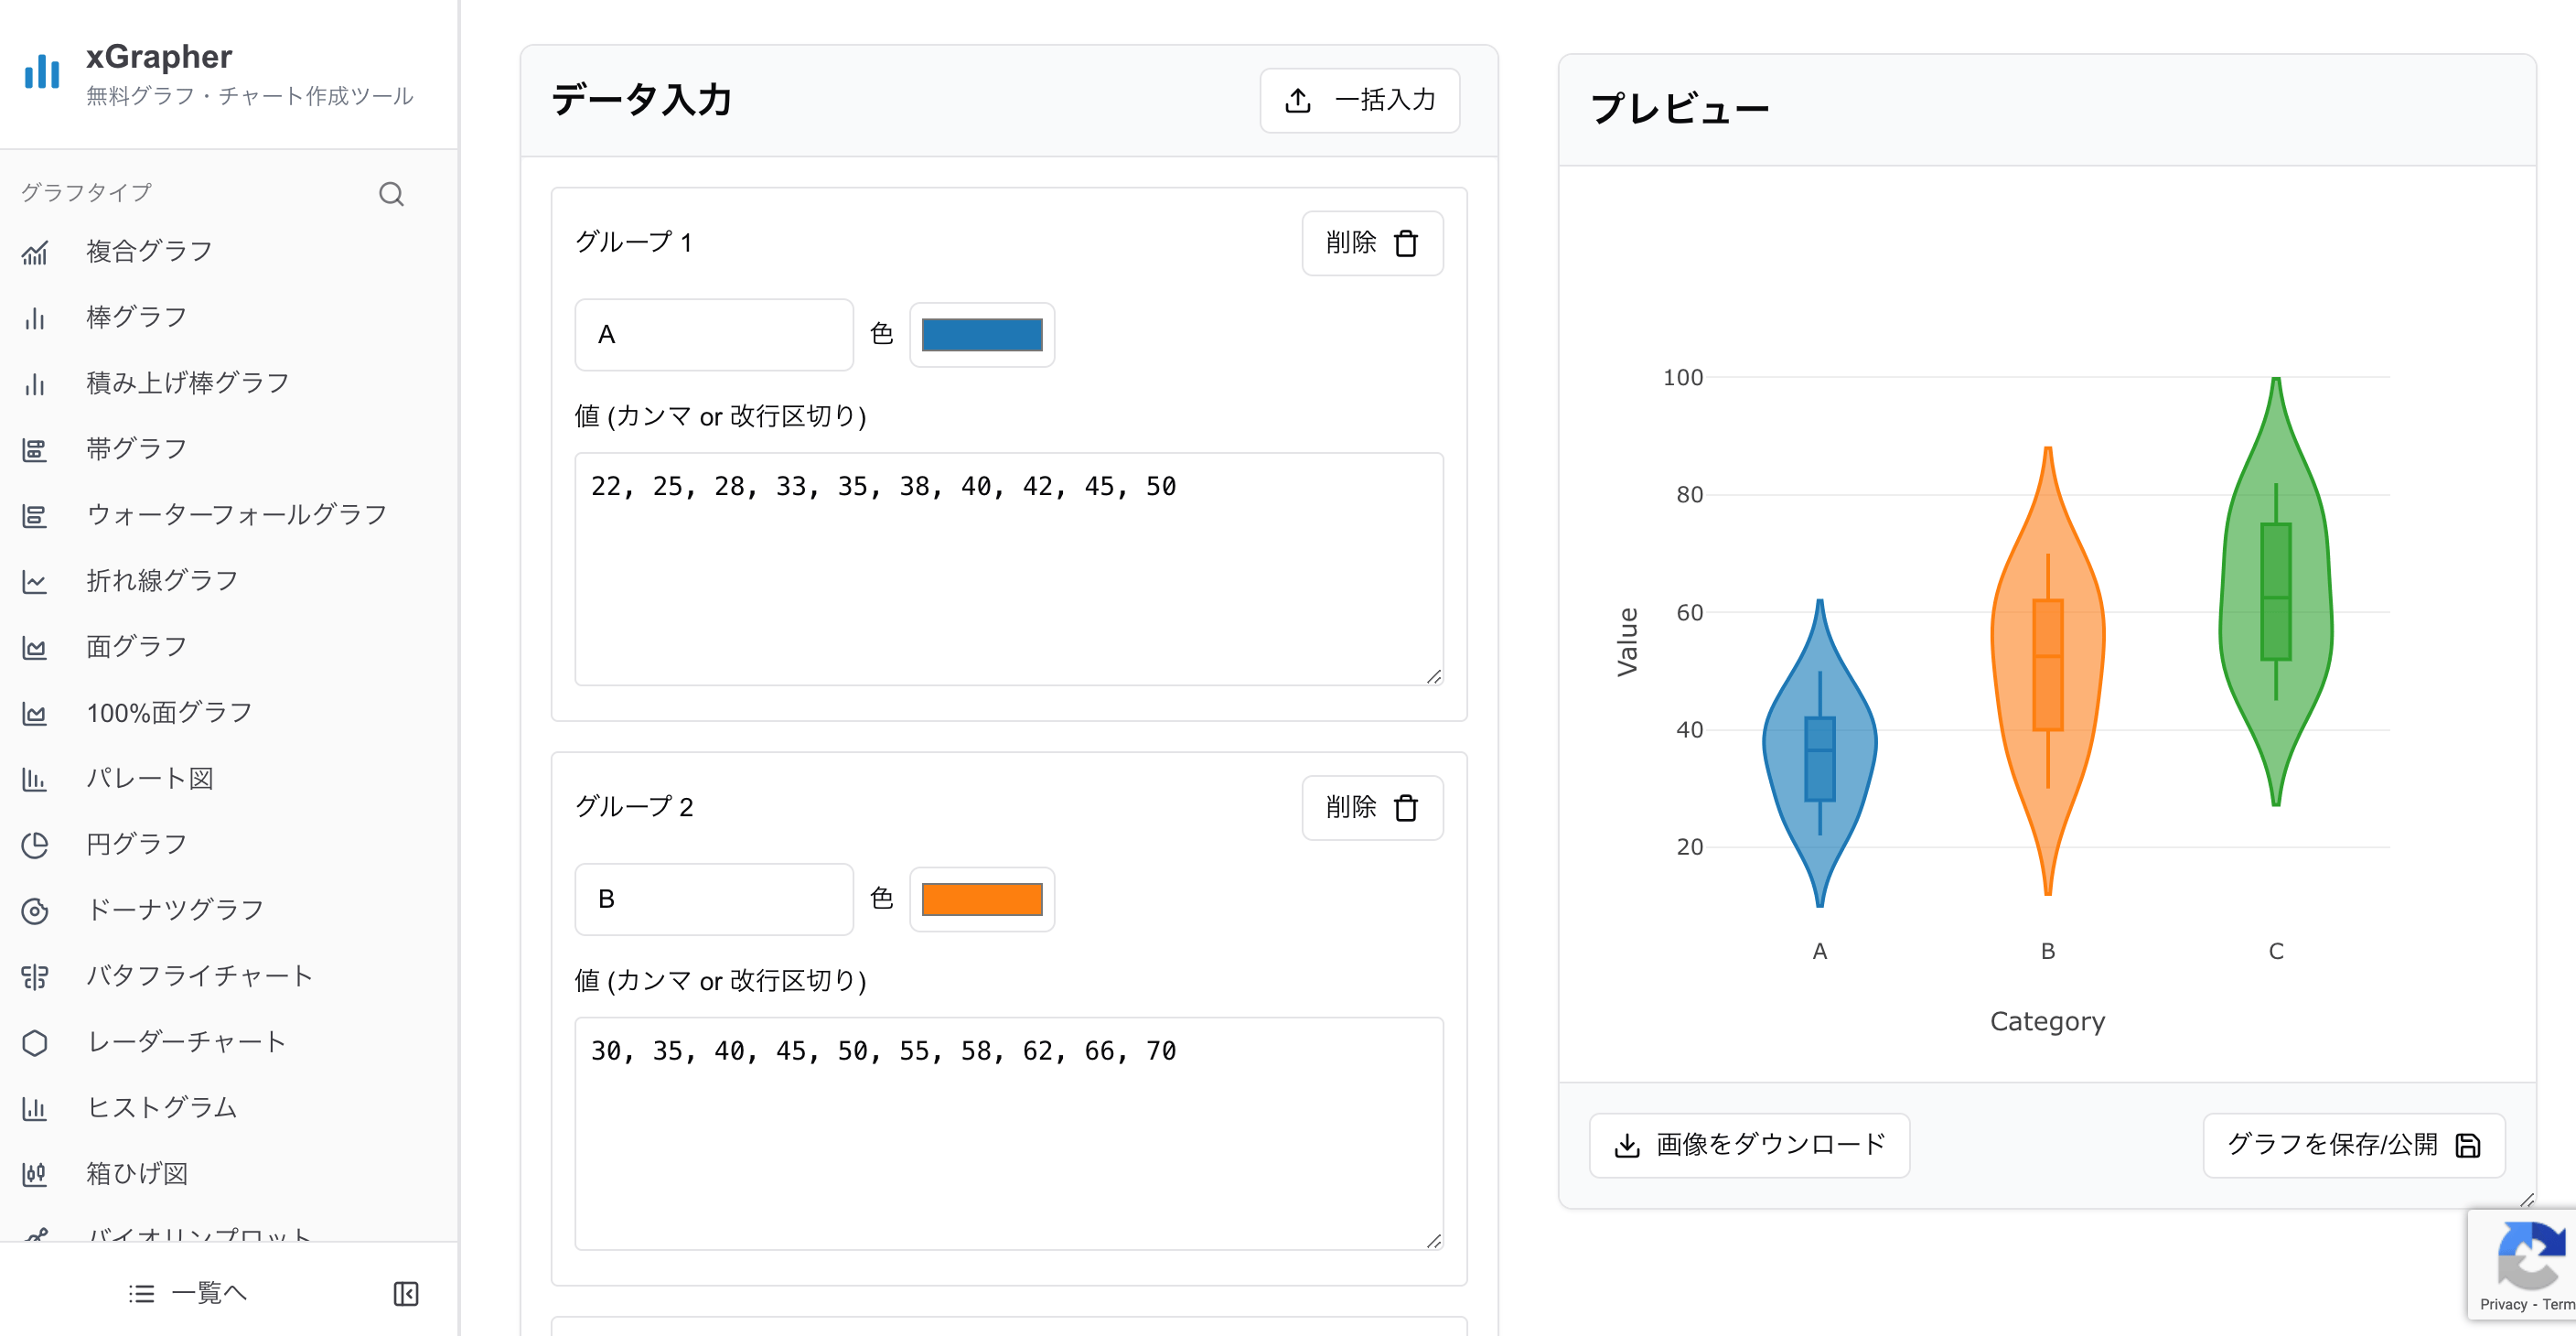Open the レーダーチャート chart type

pyautogui.click(x=36, y=1042)
